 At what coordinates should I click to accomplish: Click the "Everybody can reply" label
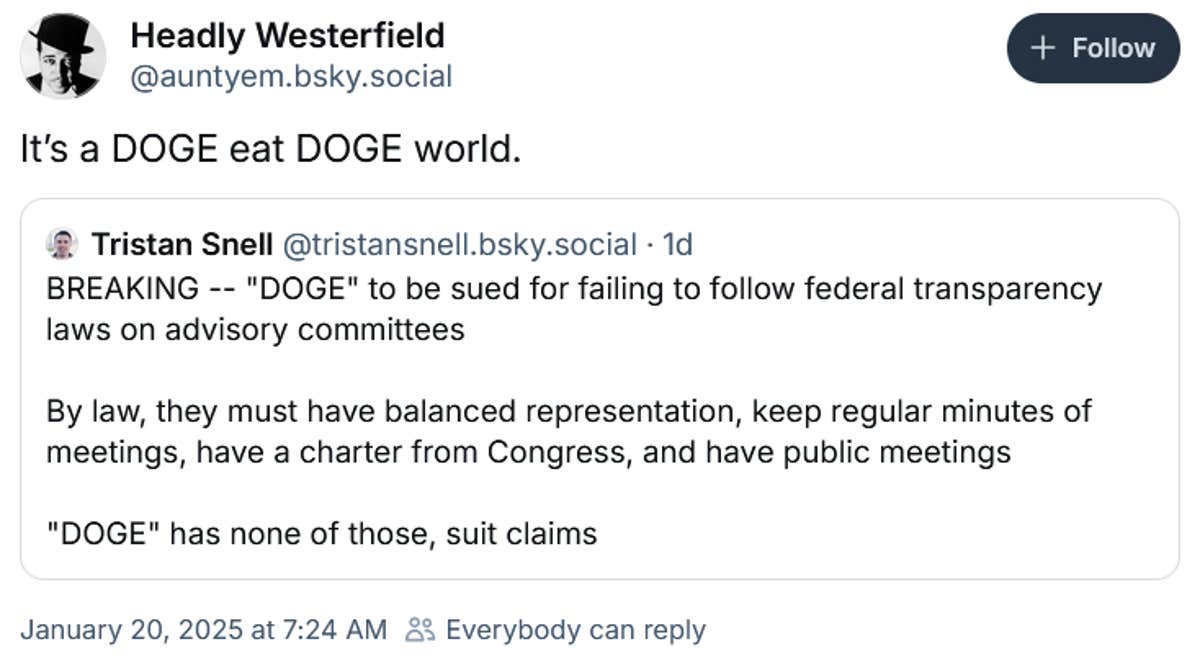pos(575,630)
